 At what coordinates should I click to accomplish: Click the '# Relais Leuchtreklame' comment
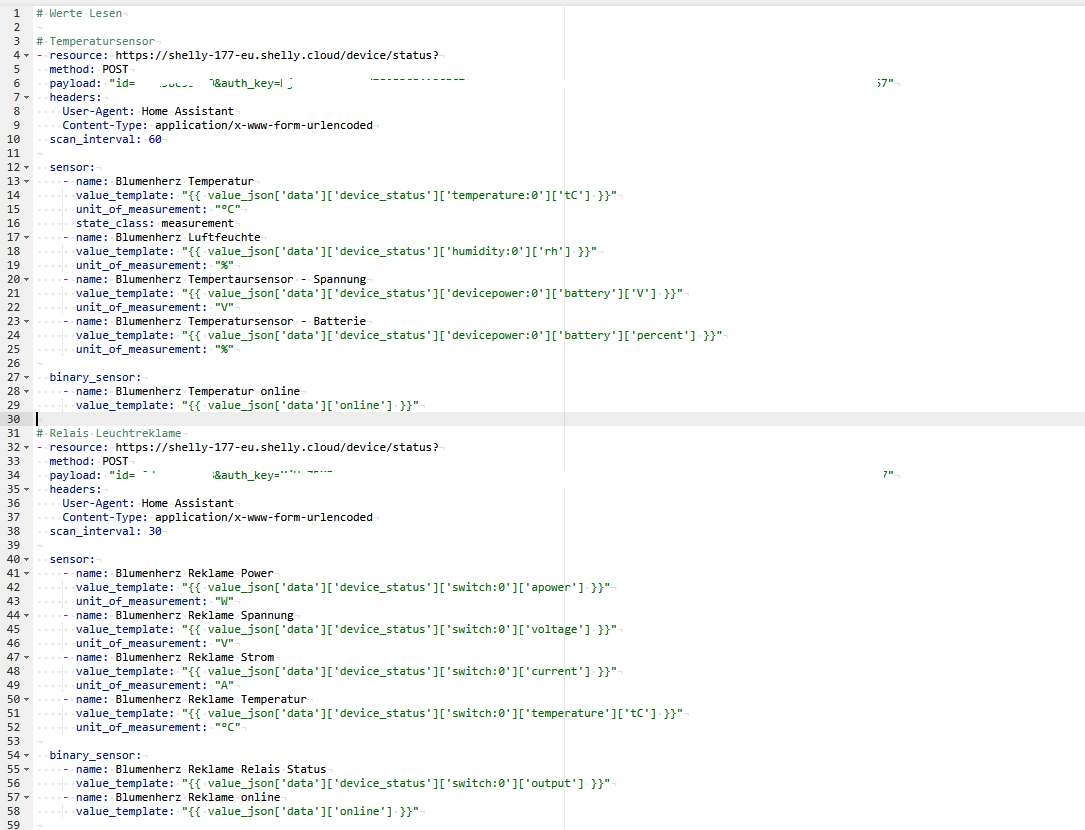coord(109,433)
